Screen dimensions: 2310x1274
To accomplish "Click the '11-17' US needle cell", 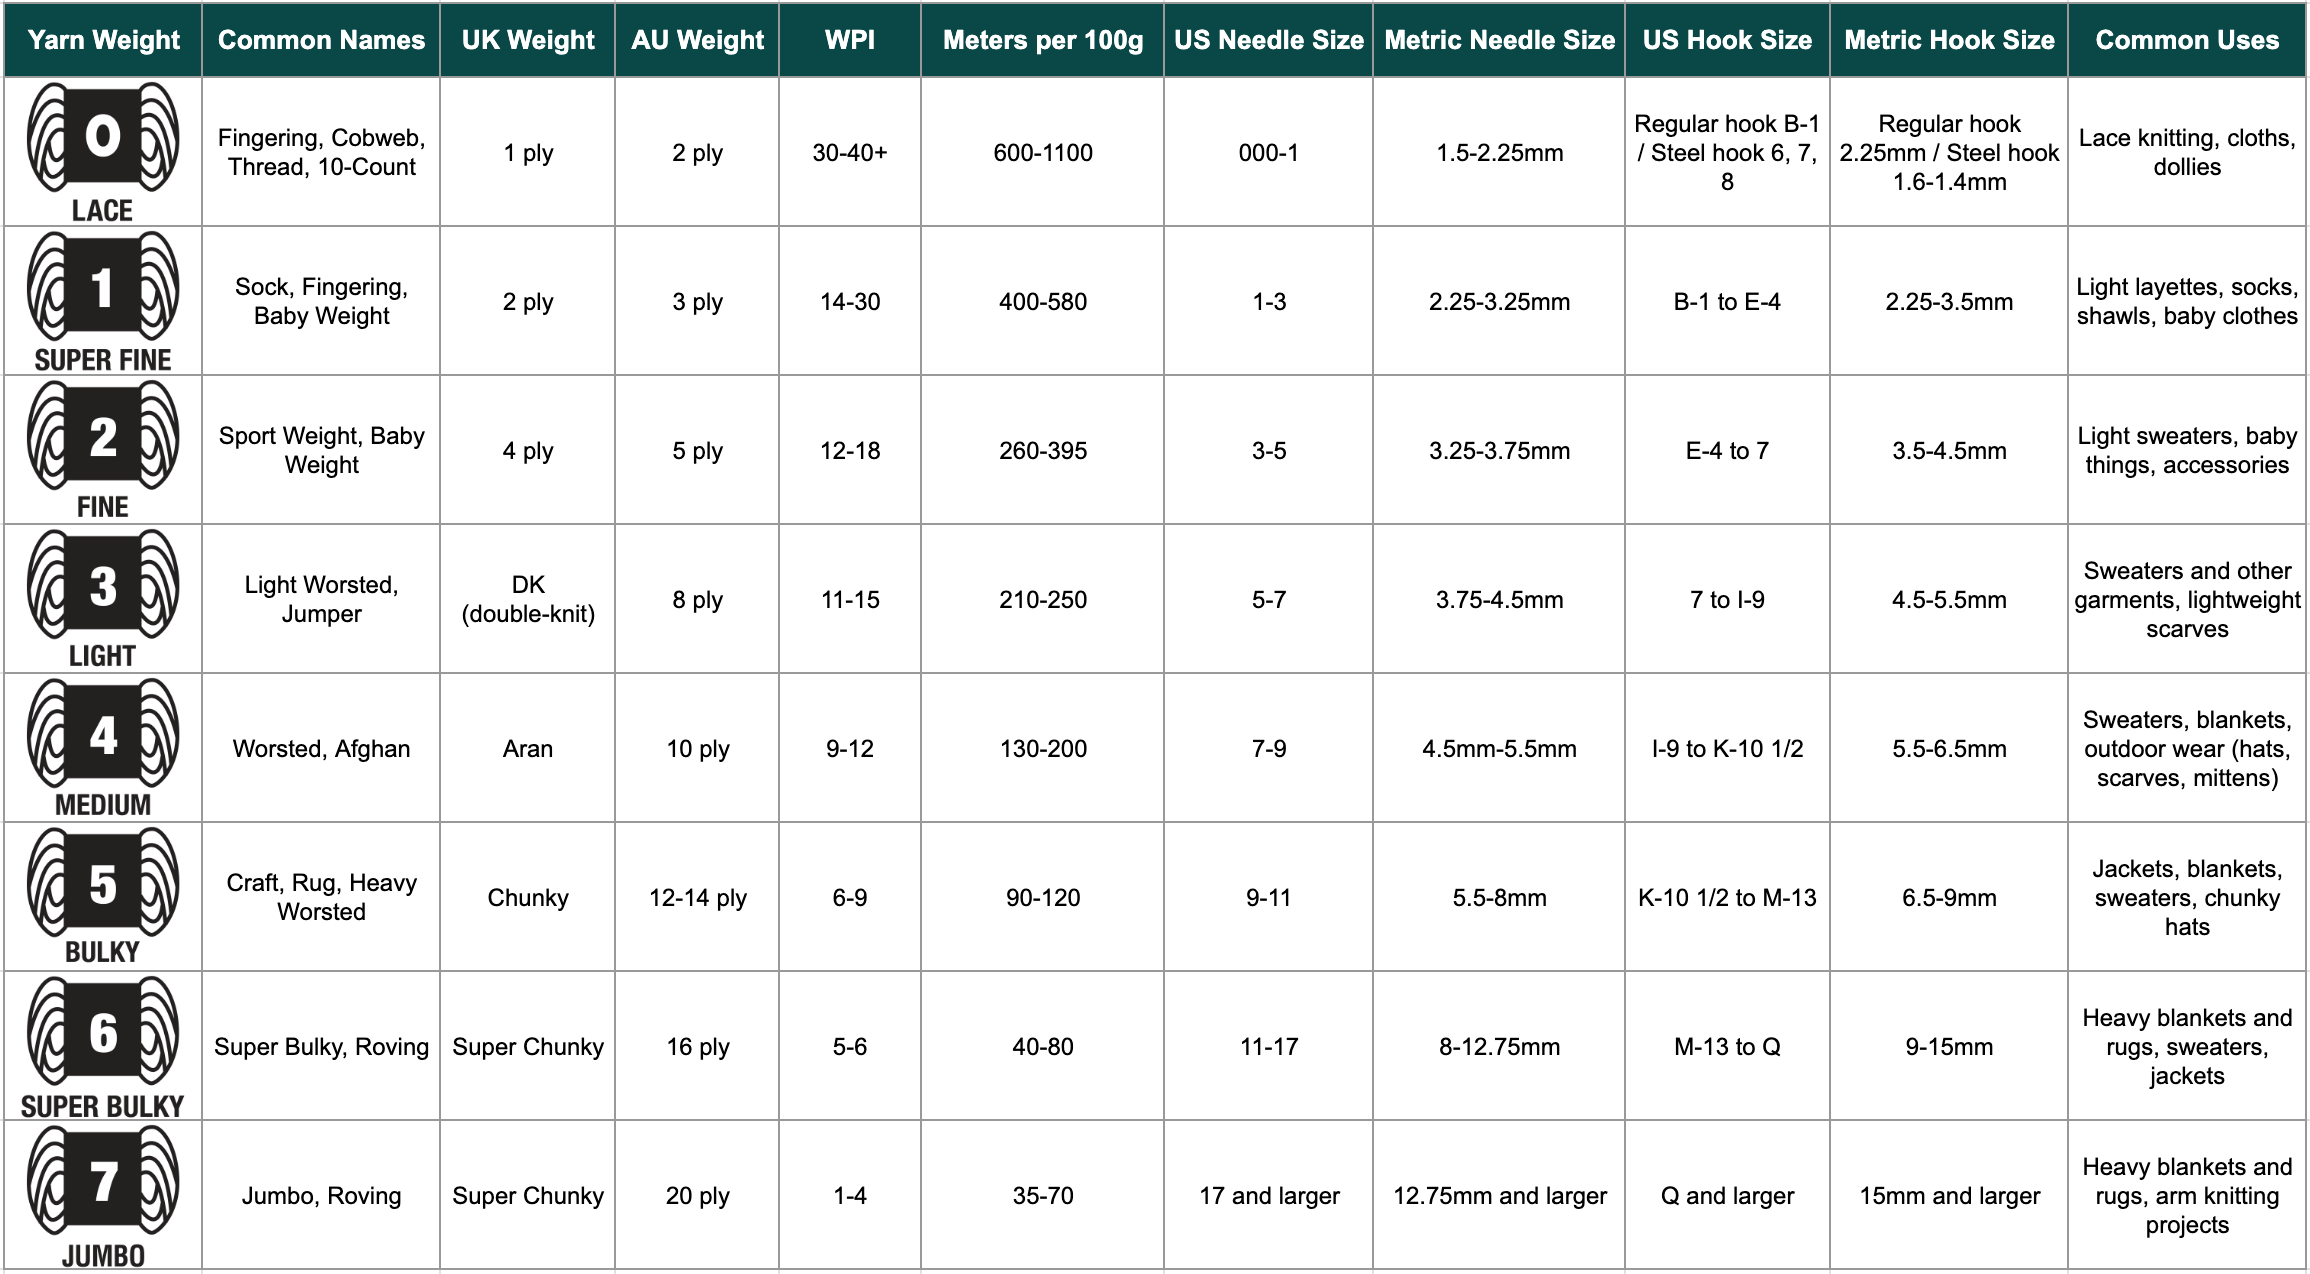I will pyautogui.click(x=1269, y=1046).
